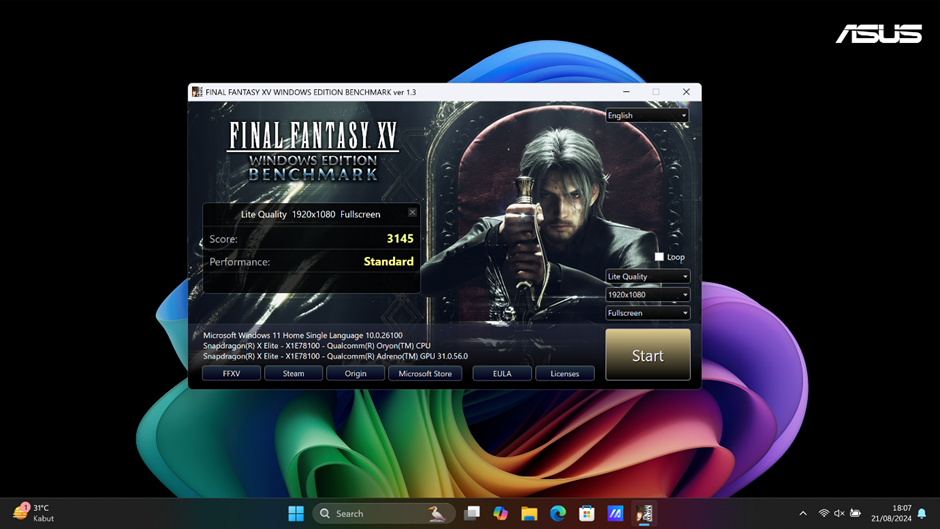The width and height of the screenshot is (940, 529).
Task: Open the Microsoft Store button
Action: [x=425, y=373]
